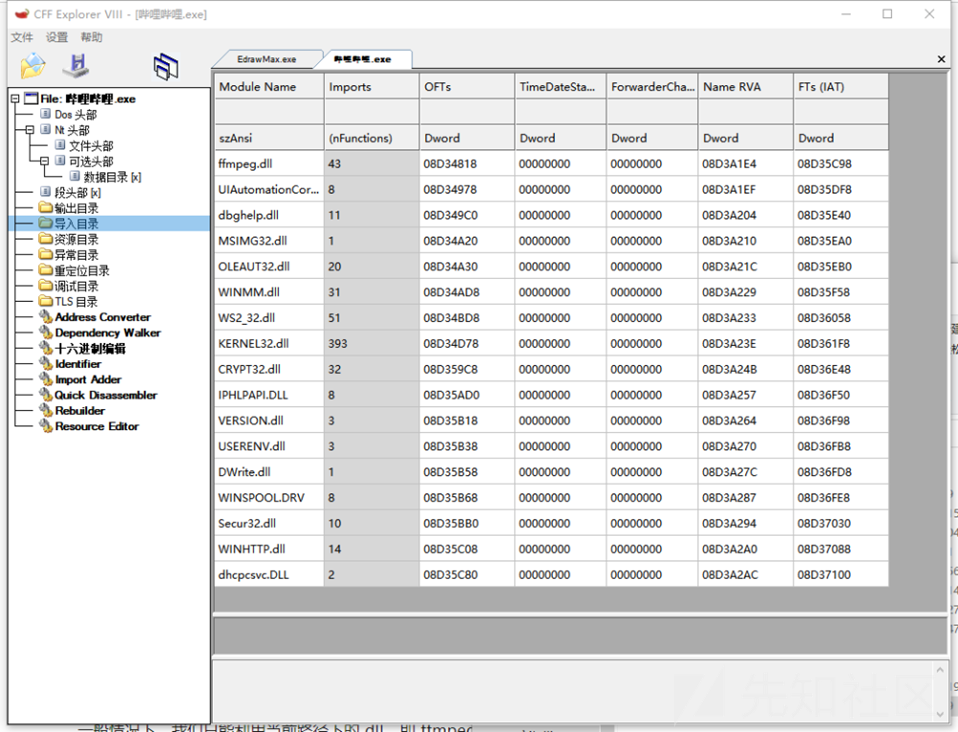
Task: Switch to the EdrawMax.exe tab
Action: [x=266, y=59]
